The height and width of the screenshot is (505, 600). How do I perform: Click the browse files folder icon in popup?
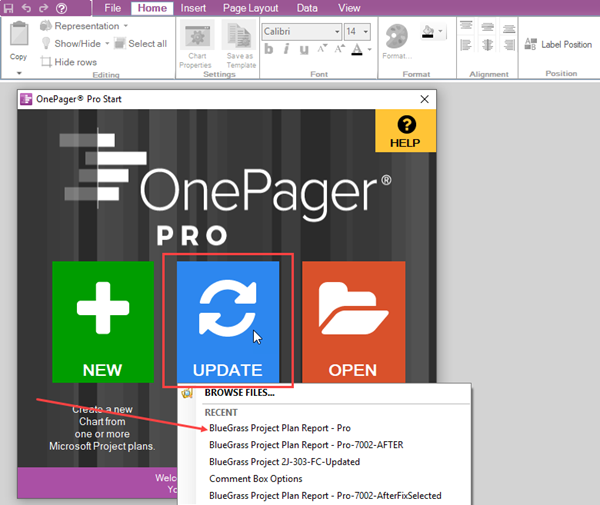coord(187,393)
